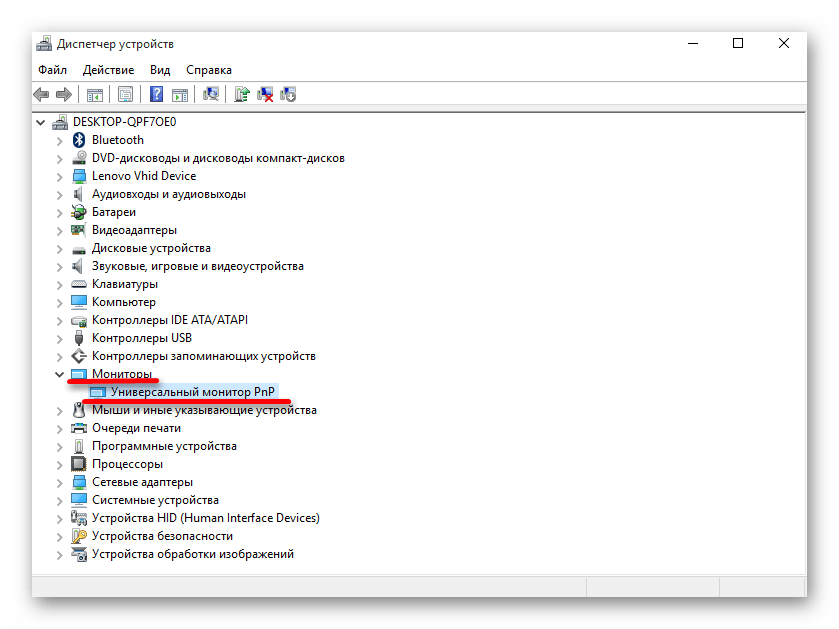
Task: Select Контроллеры USB in the list
Action: pyautogui.click(x=141, y=338)
